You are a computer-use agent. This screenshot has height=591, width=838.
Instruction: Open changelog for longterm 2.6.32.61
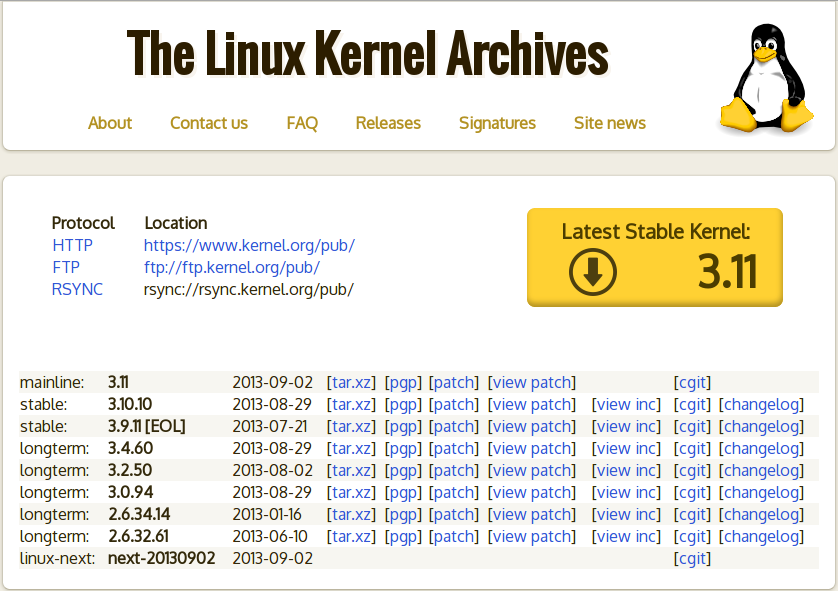(x=761, y=536)
